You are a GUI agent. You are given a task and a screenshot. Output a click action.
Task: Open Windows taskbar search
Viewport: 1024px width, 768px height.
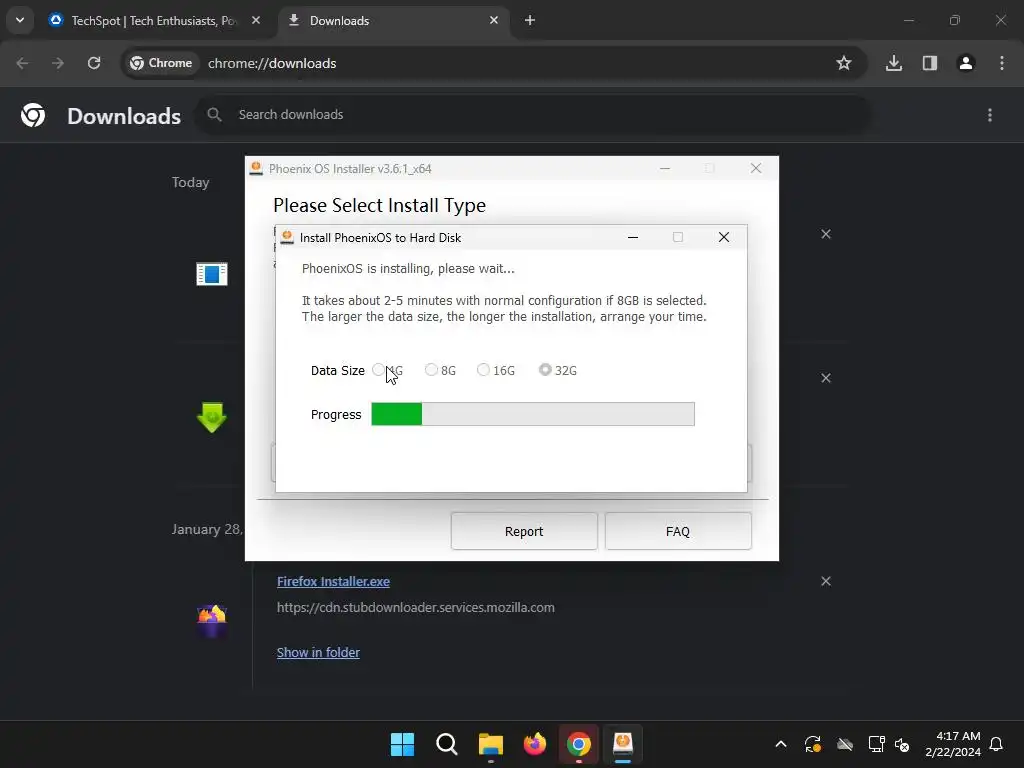447,744
